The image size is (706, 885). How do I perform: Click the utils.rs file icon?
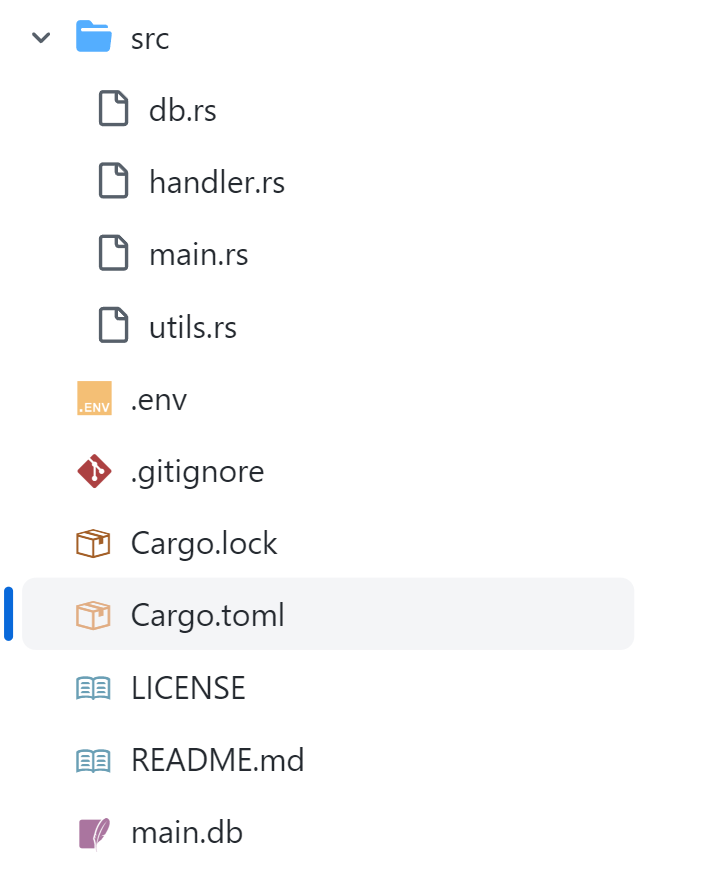tap(113, 326)
